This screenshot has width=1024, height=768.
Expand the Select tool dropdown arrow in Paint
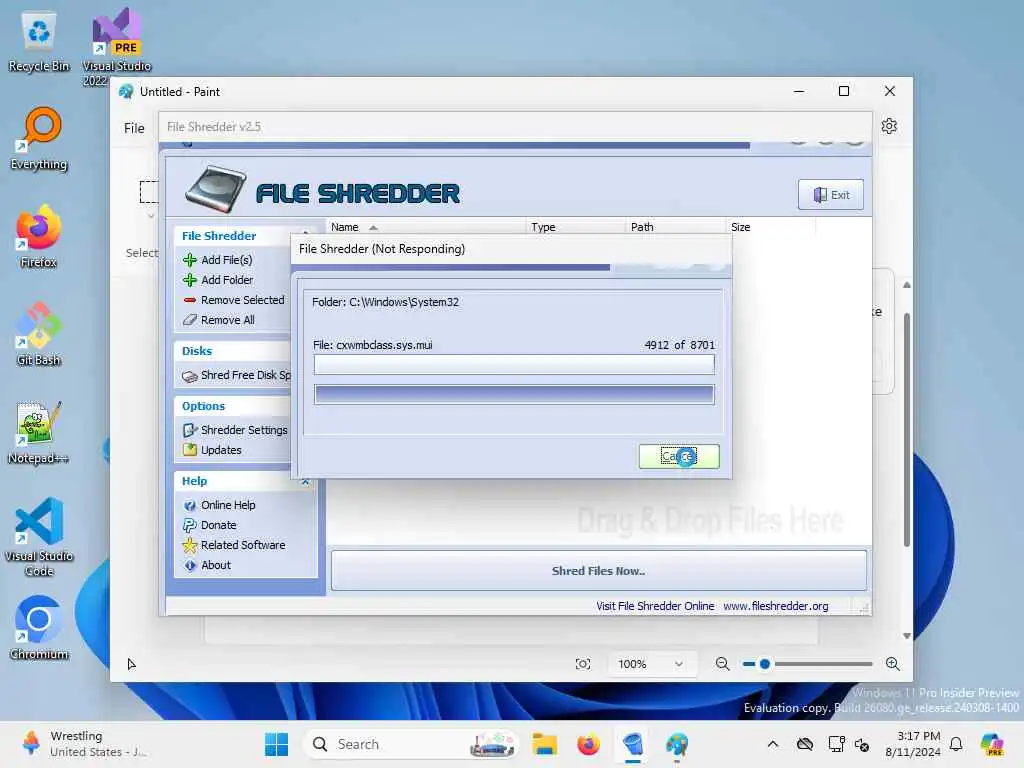151,216
